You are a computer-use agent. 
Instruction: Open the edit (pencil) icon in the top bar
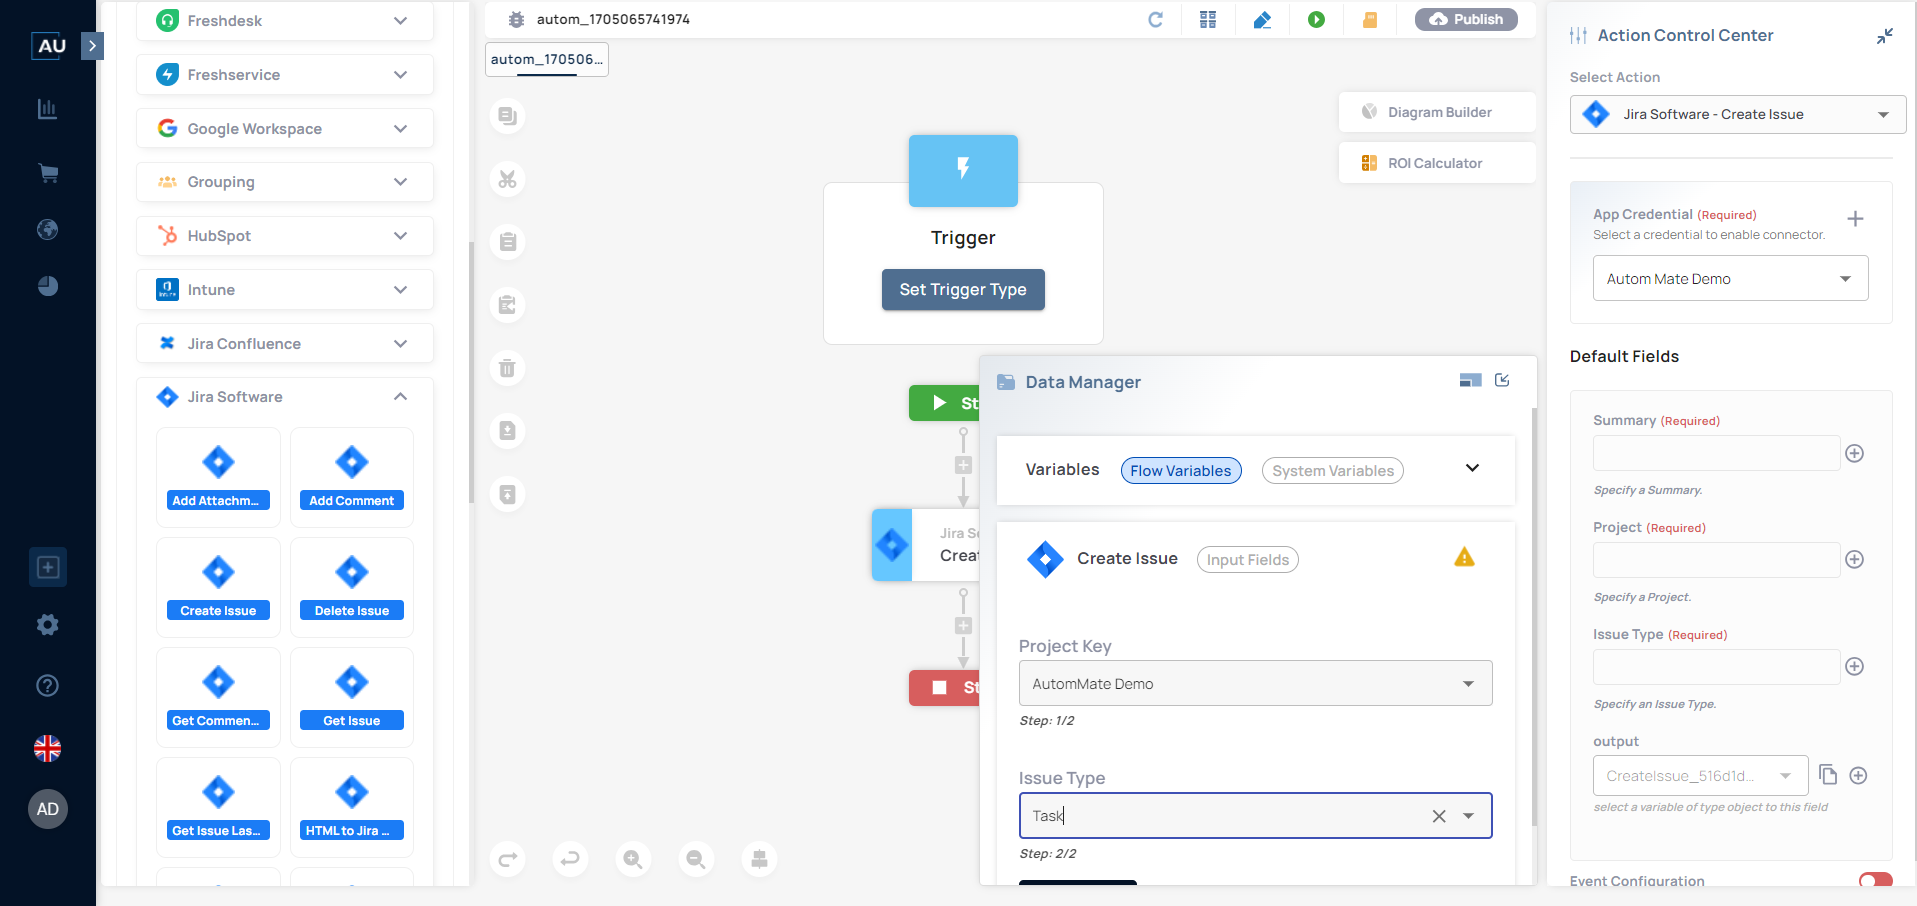coord(1262,19)
